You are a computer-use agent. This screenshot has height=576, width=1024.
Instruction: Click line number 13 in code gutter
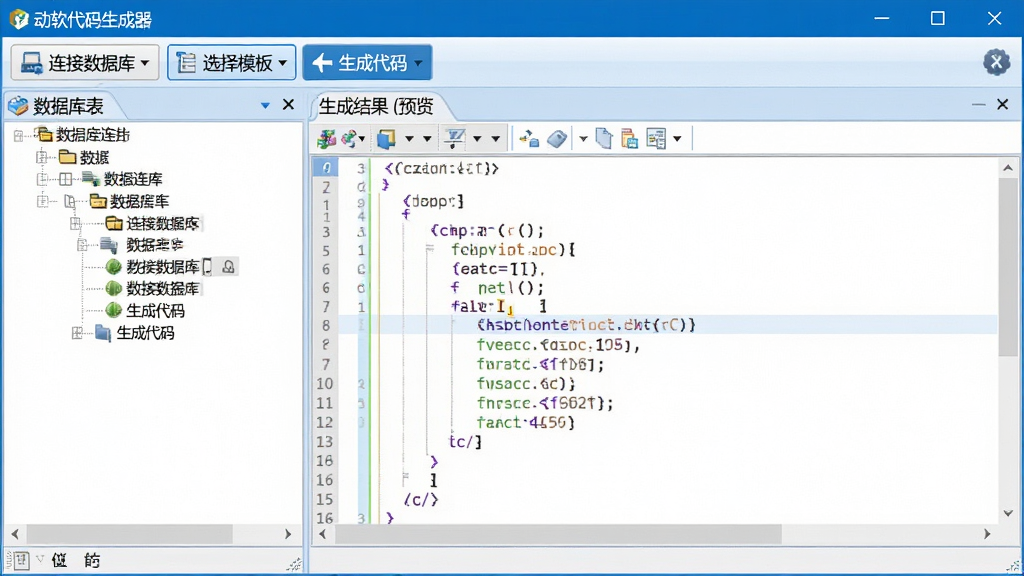coord(325,442)
